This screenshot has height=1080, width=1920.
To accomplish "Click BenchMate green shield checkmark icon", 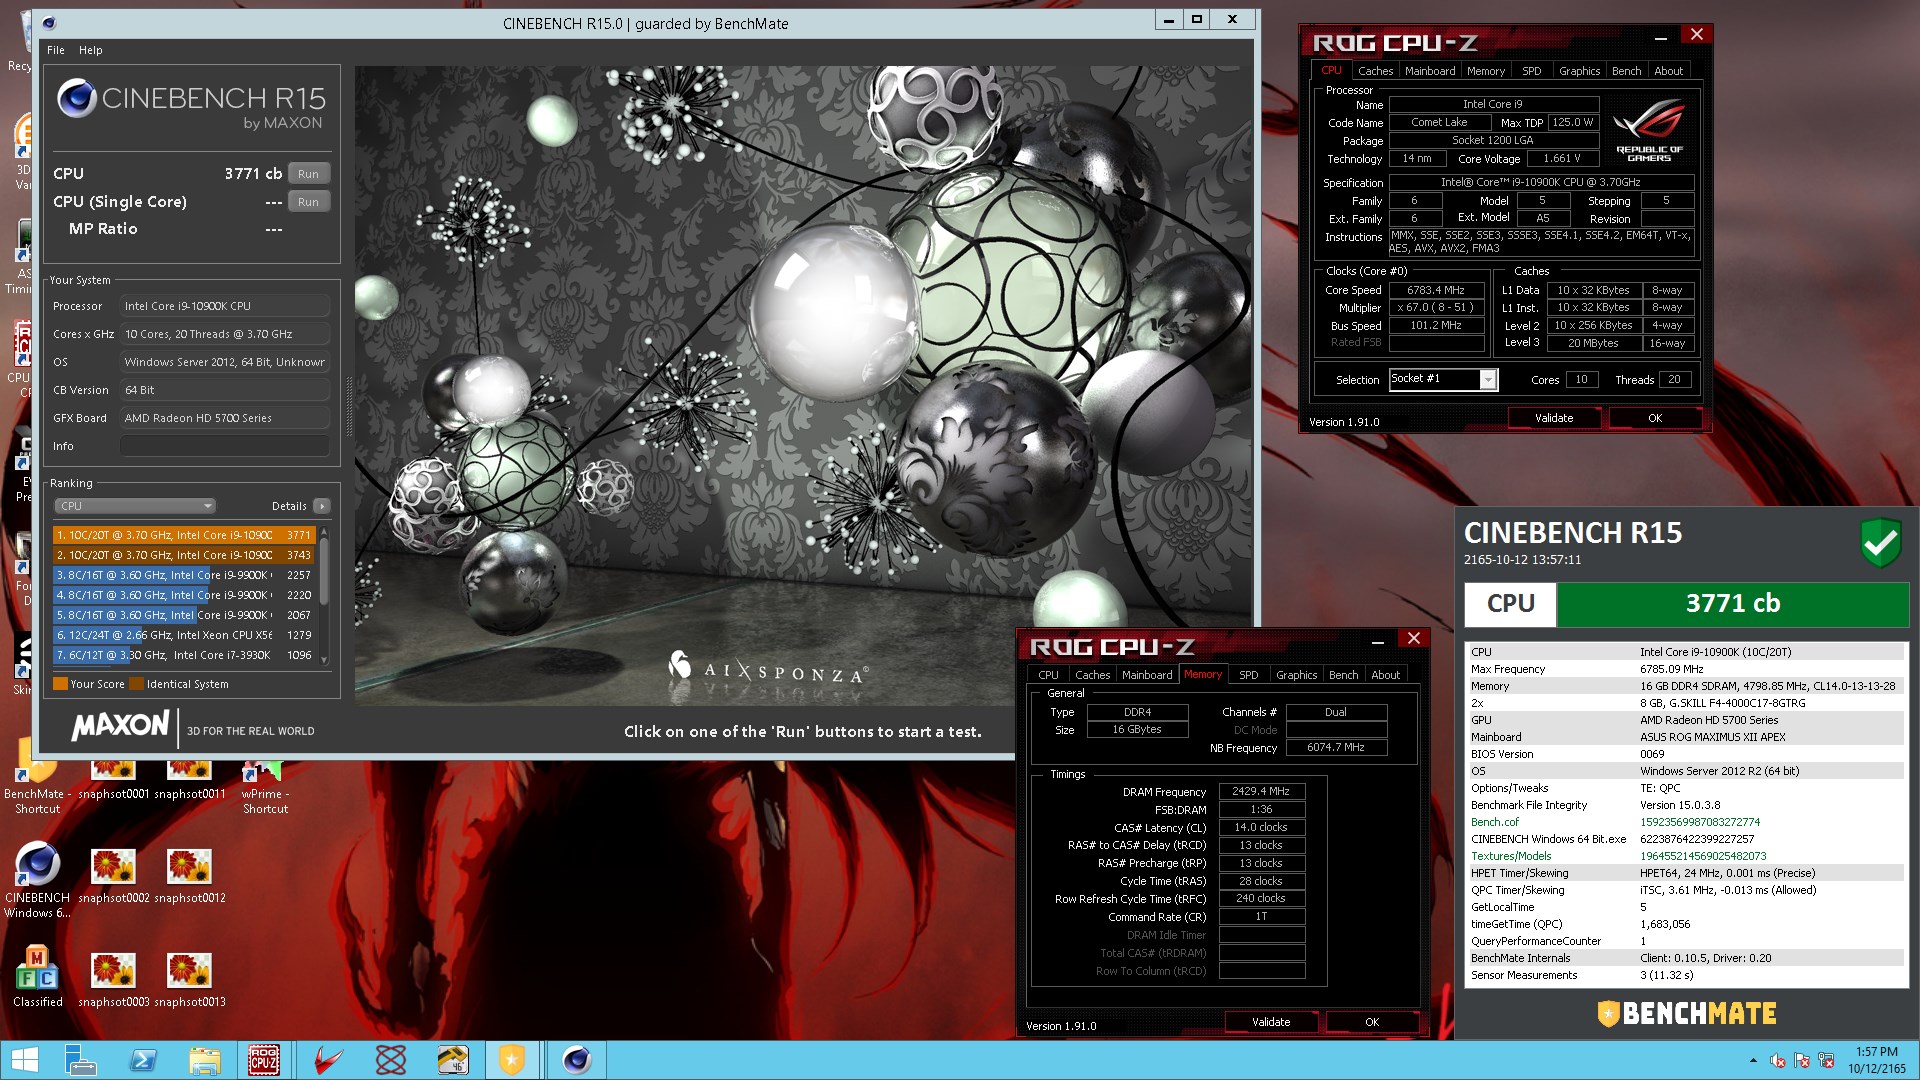I will (1880, 543).
